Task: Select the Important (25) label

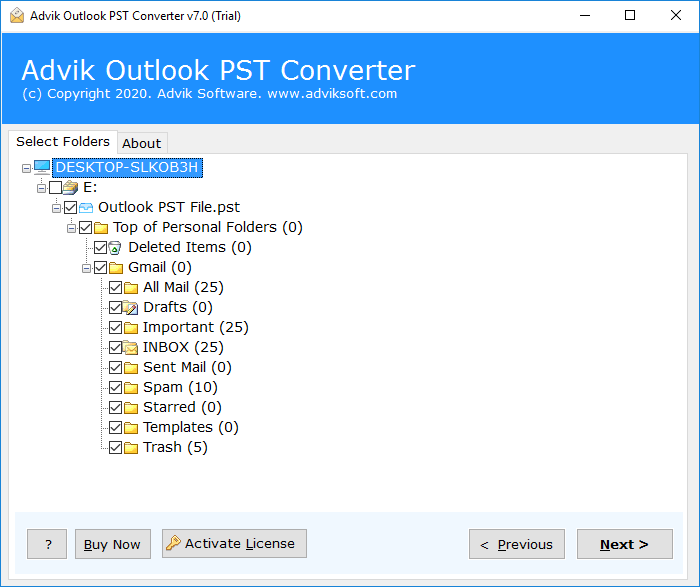Action: coord(196,327)
